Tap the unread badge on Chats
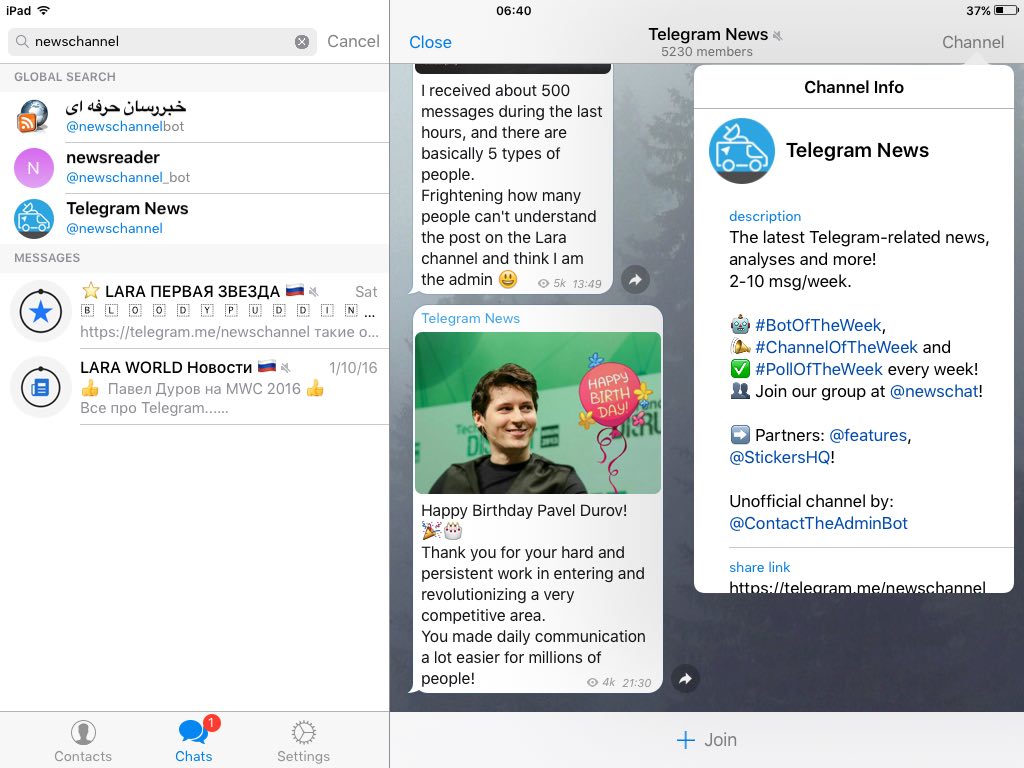This screenshot has width=1024, height=768. tap(212, 723)
